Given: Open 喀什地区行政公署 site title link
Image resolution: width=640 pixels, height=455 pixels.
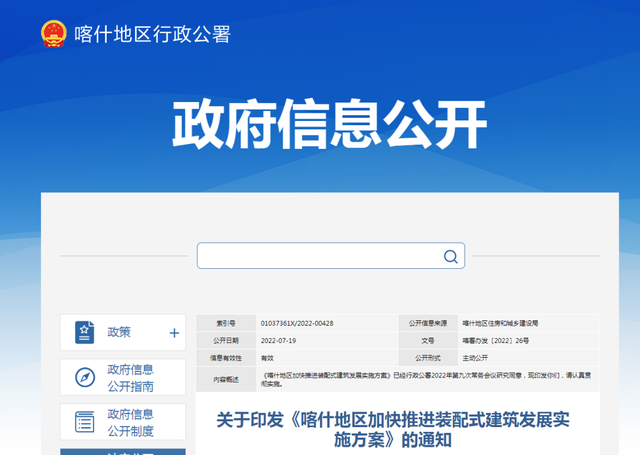Looking at the screenshot, I should tap(152, 34).
